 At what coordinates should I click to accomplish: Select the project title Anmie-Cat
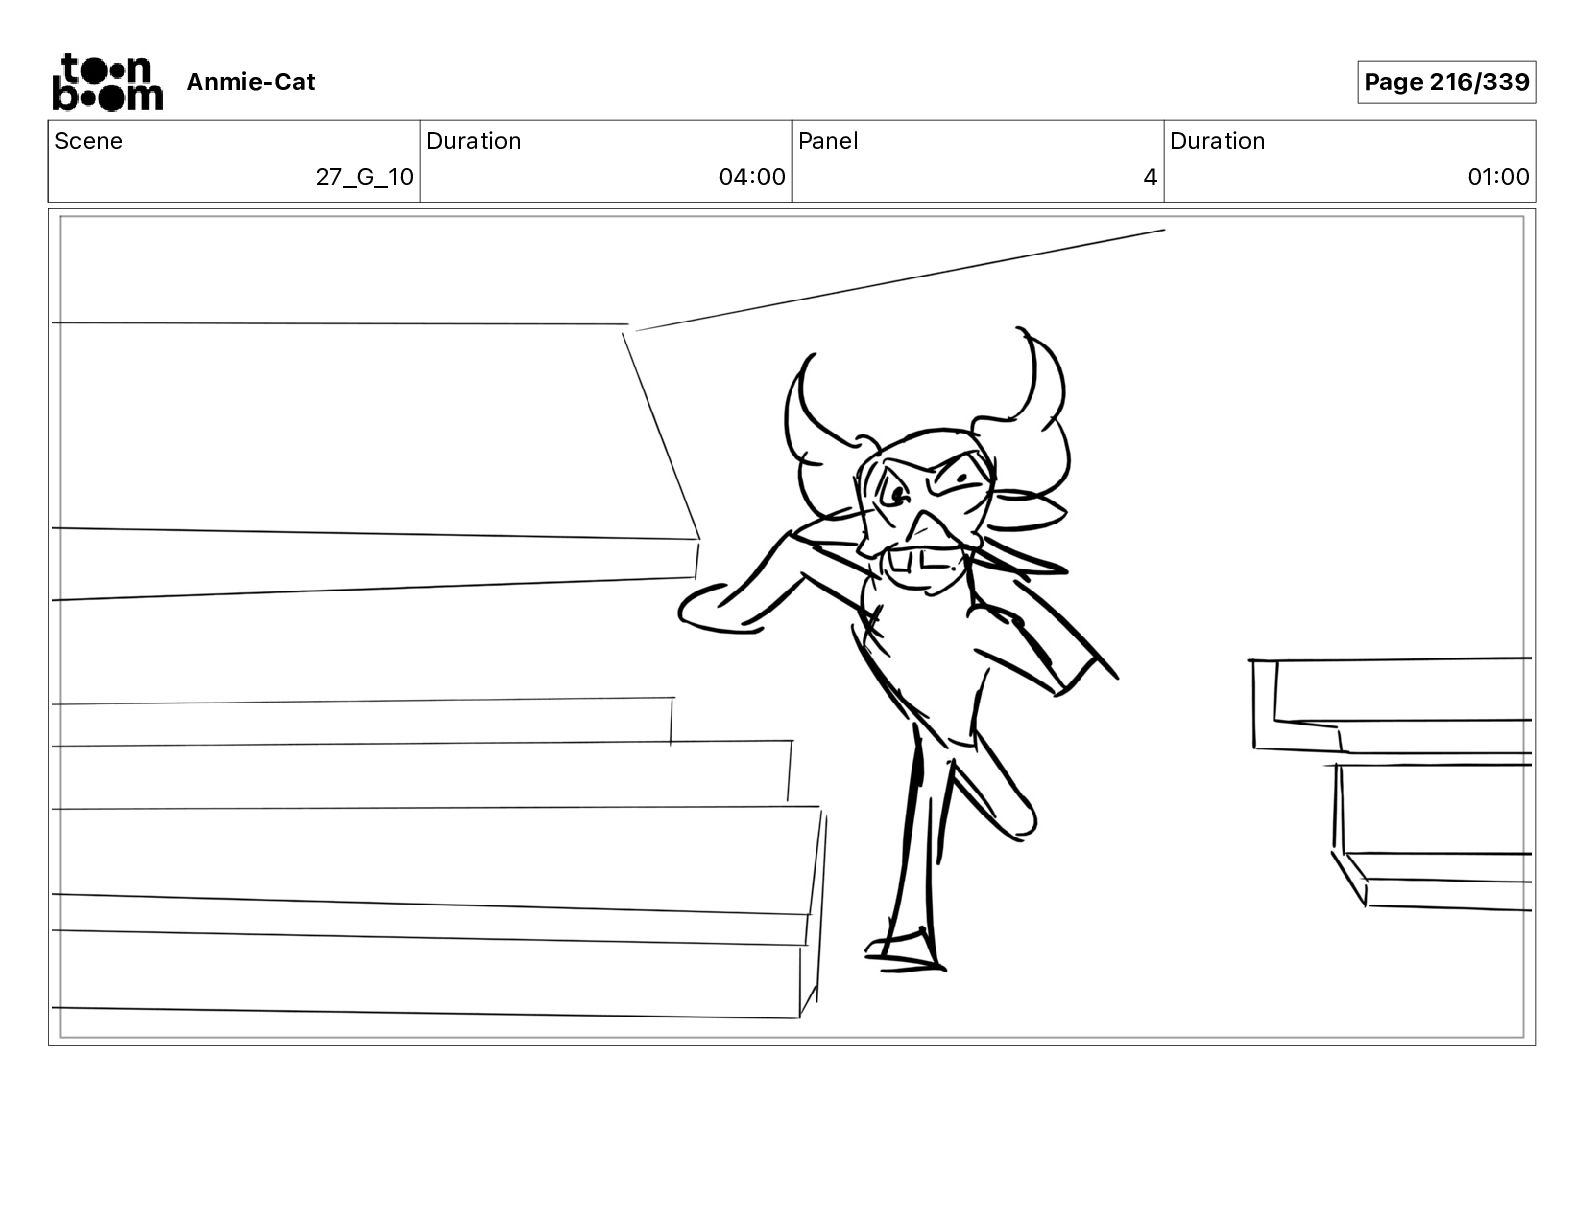point(250,82)
